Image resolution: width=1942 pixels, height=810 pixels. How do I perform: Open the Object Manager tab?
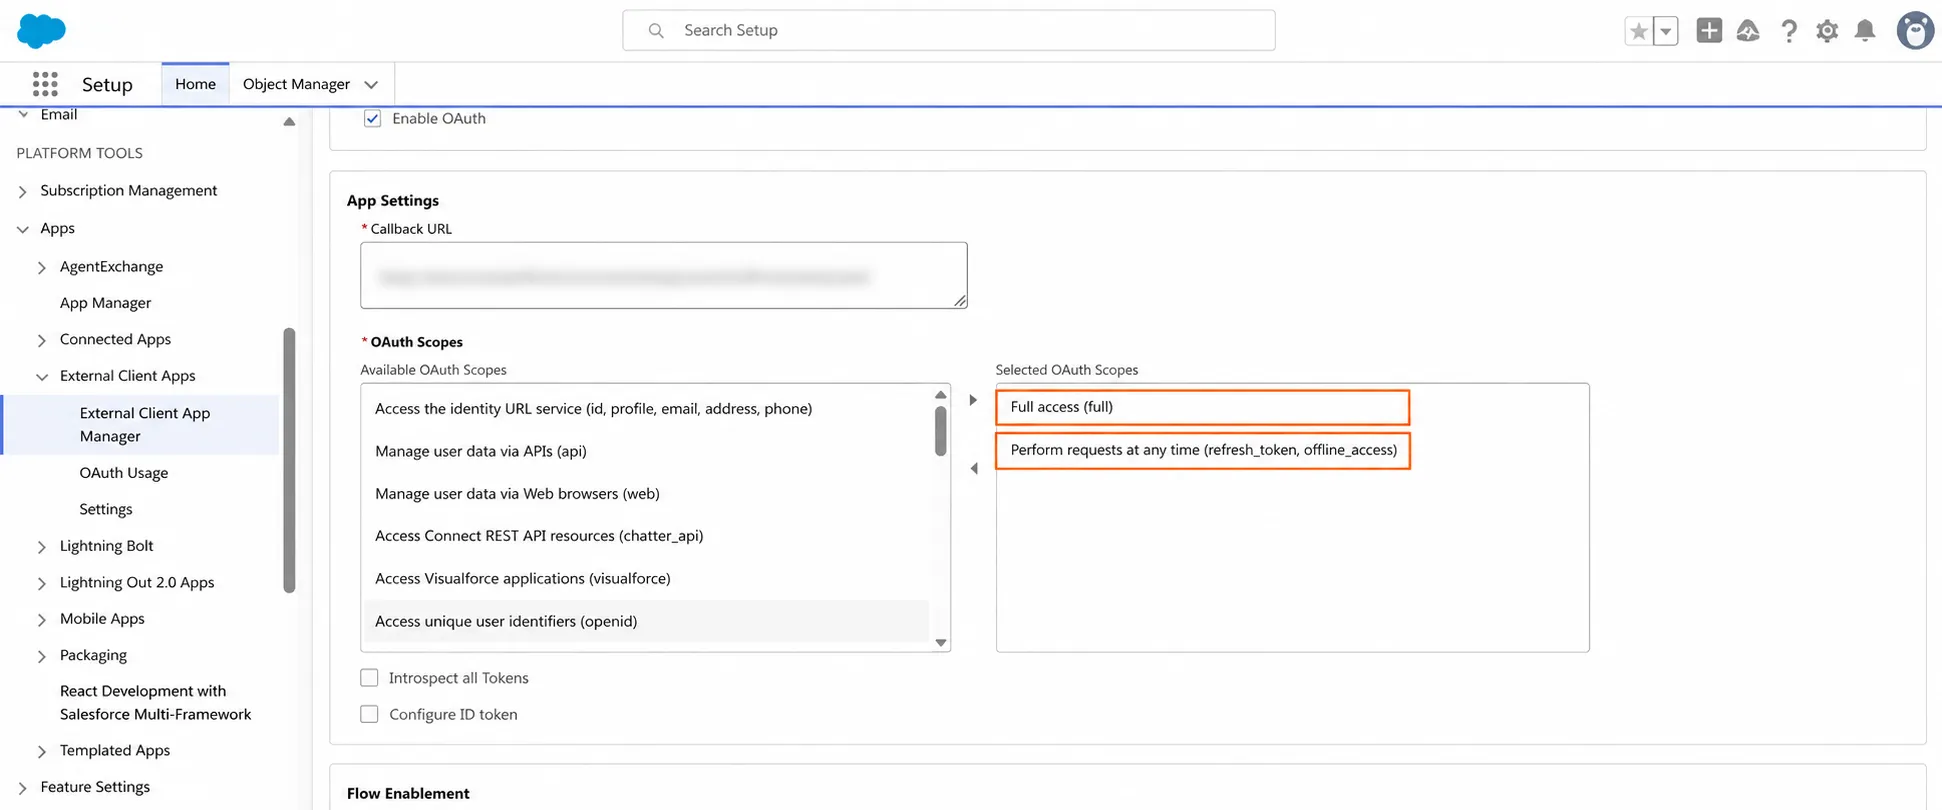(x=296, y=84)
